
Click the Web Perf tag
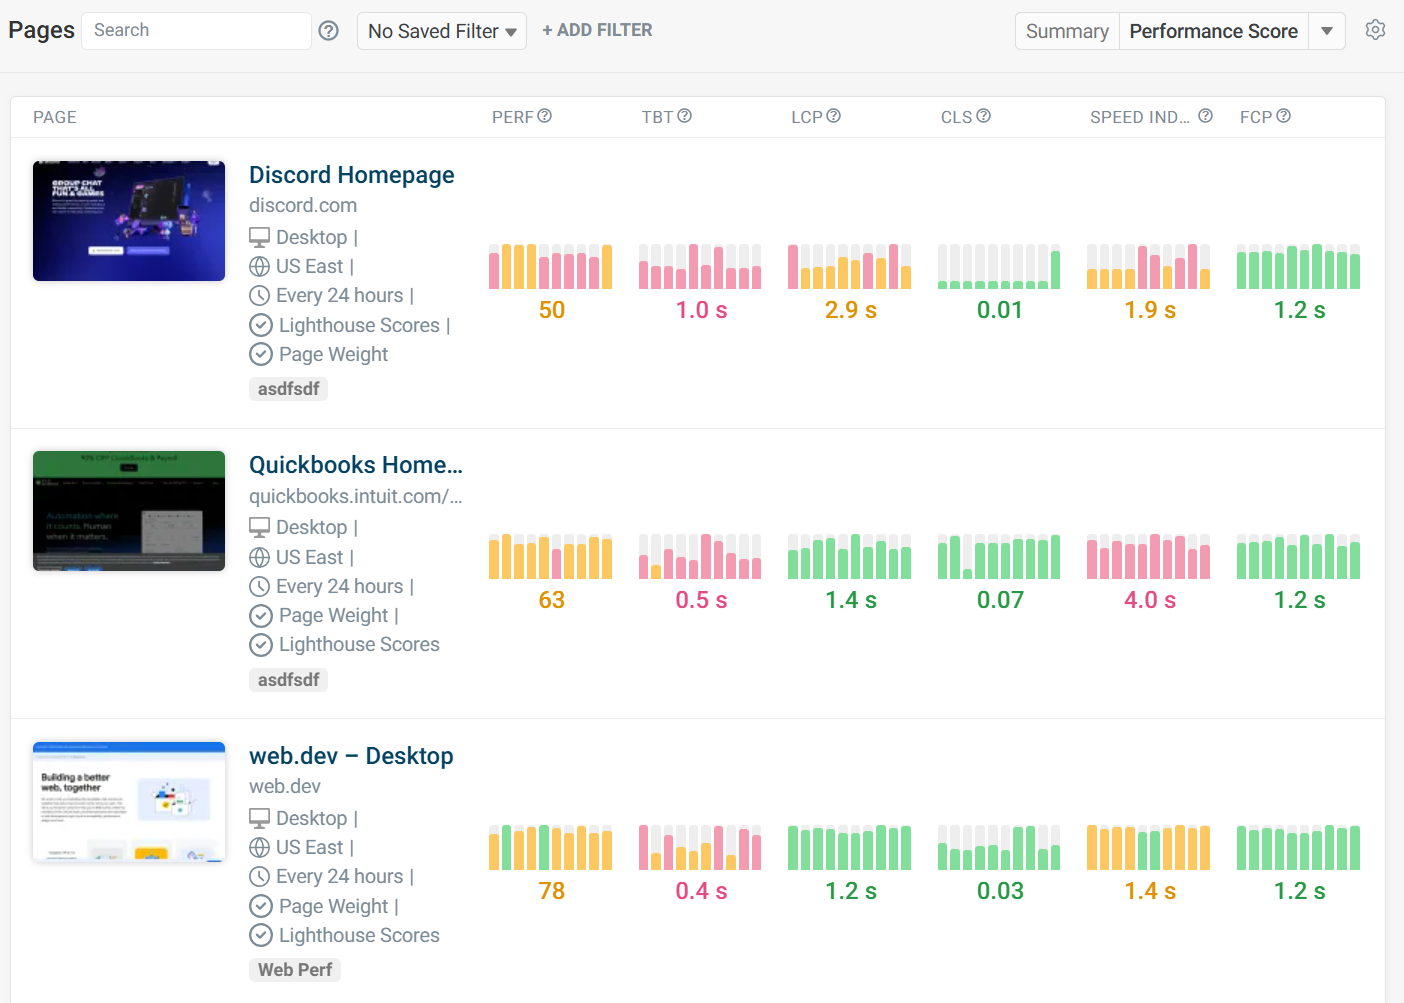295,970
